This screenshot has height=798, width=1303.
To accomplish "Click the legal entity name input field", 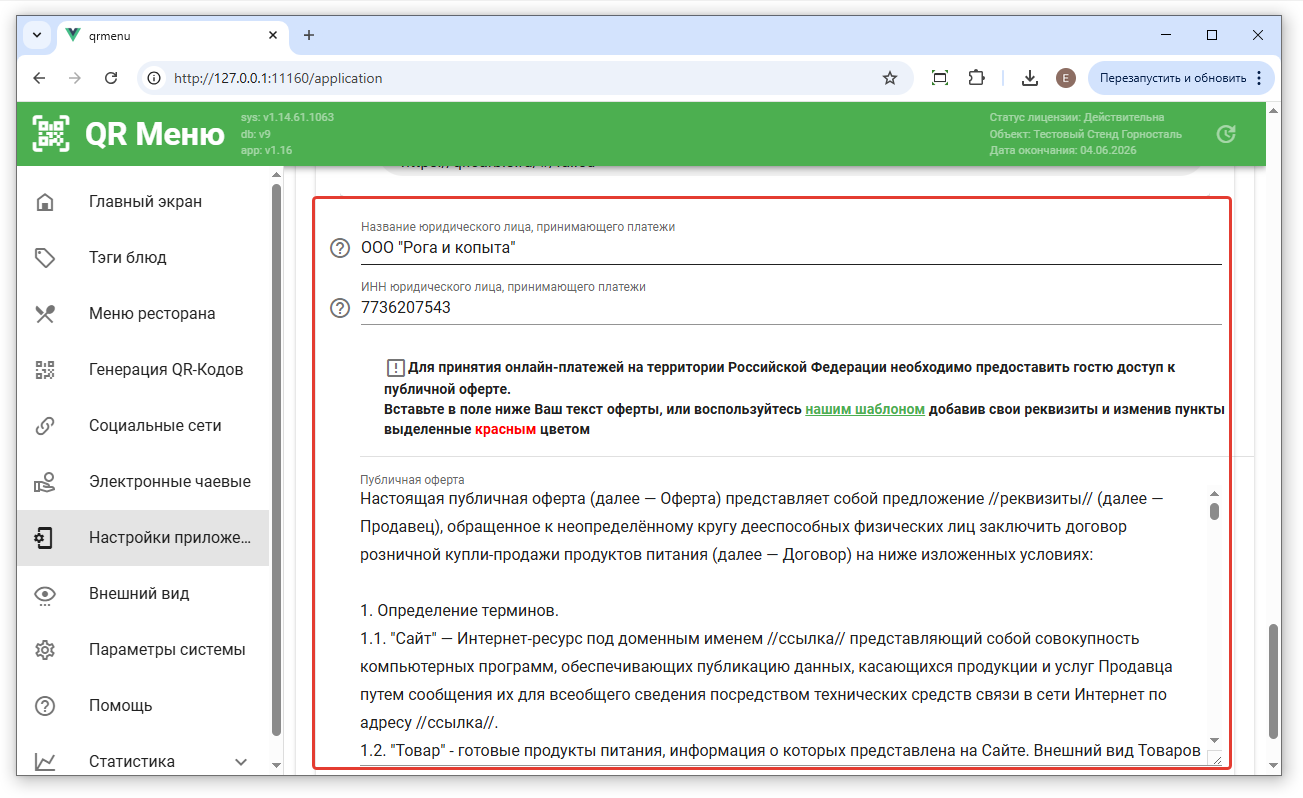I will pyautogui.click(x=791, y=248).
